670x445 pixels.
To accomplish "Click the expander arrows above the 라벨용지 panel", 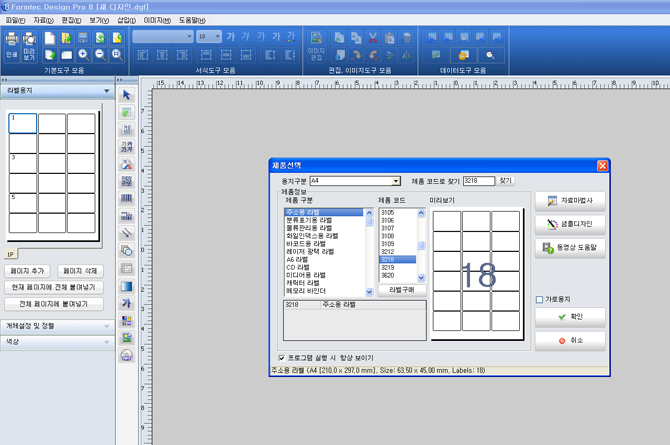I will (4, 80).
